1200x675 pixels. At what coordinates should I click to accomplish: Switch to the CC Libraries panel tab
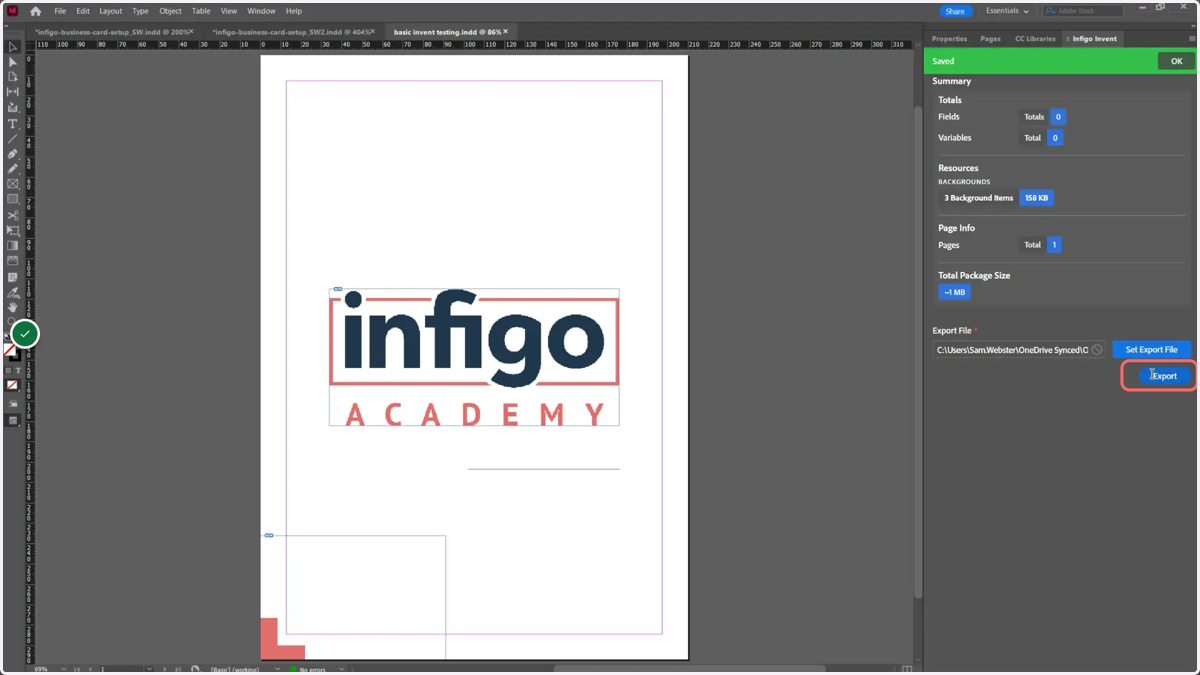1035,39
